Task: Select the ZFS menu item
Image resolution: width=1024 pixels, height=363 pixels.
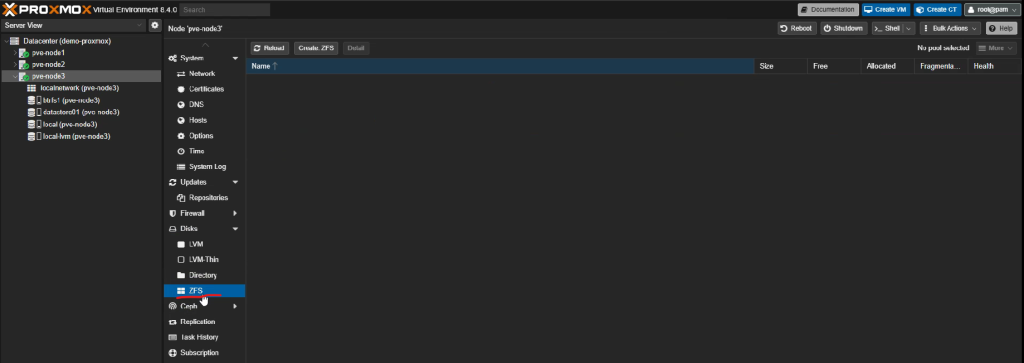Action: coord(204,291)
